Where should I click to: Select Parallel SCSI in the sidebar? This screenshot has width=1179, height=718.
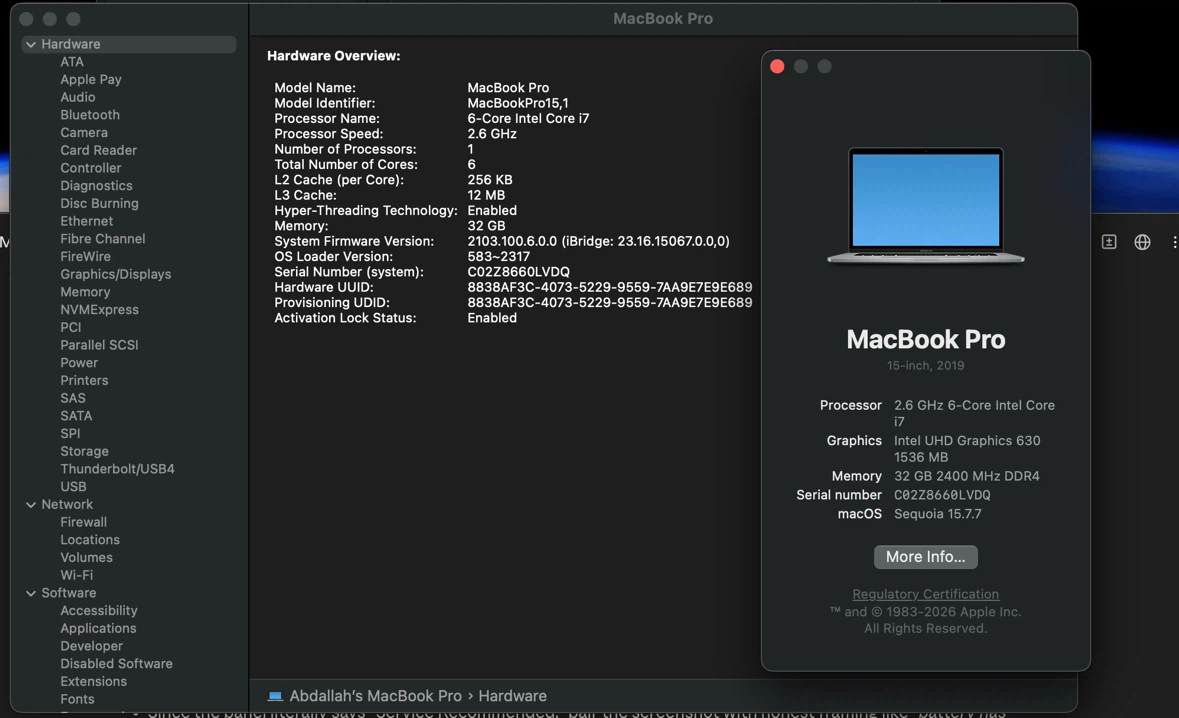[x=99, y=345]
